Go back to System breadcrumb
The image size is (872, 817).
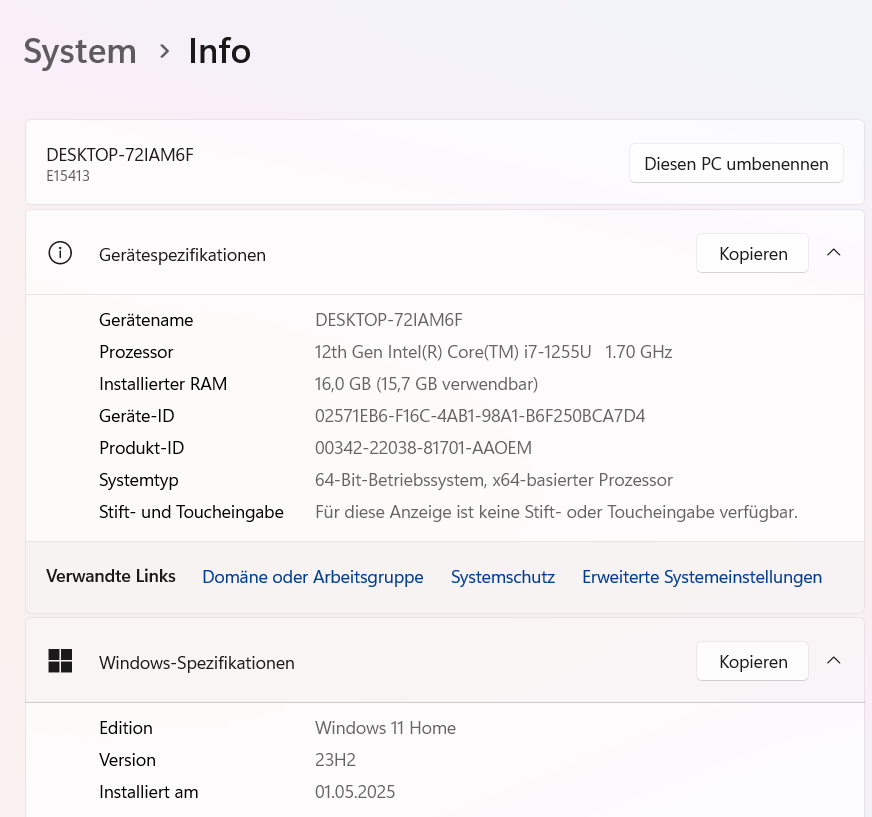(80, 52)
